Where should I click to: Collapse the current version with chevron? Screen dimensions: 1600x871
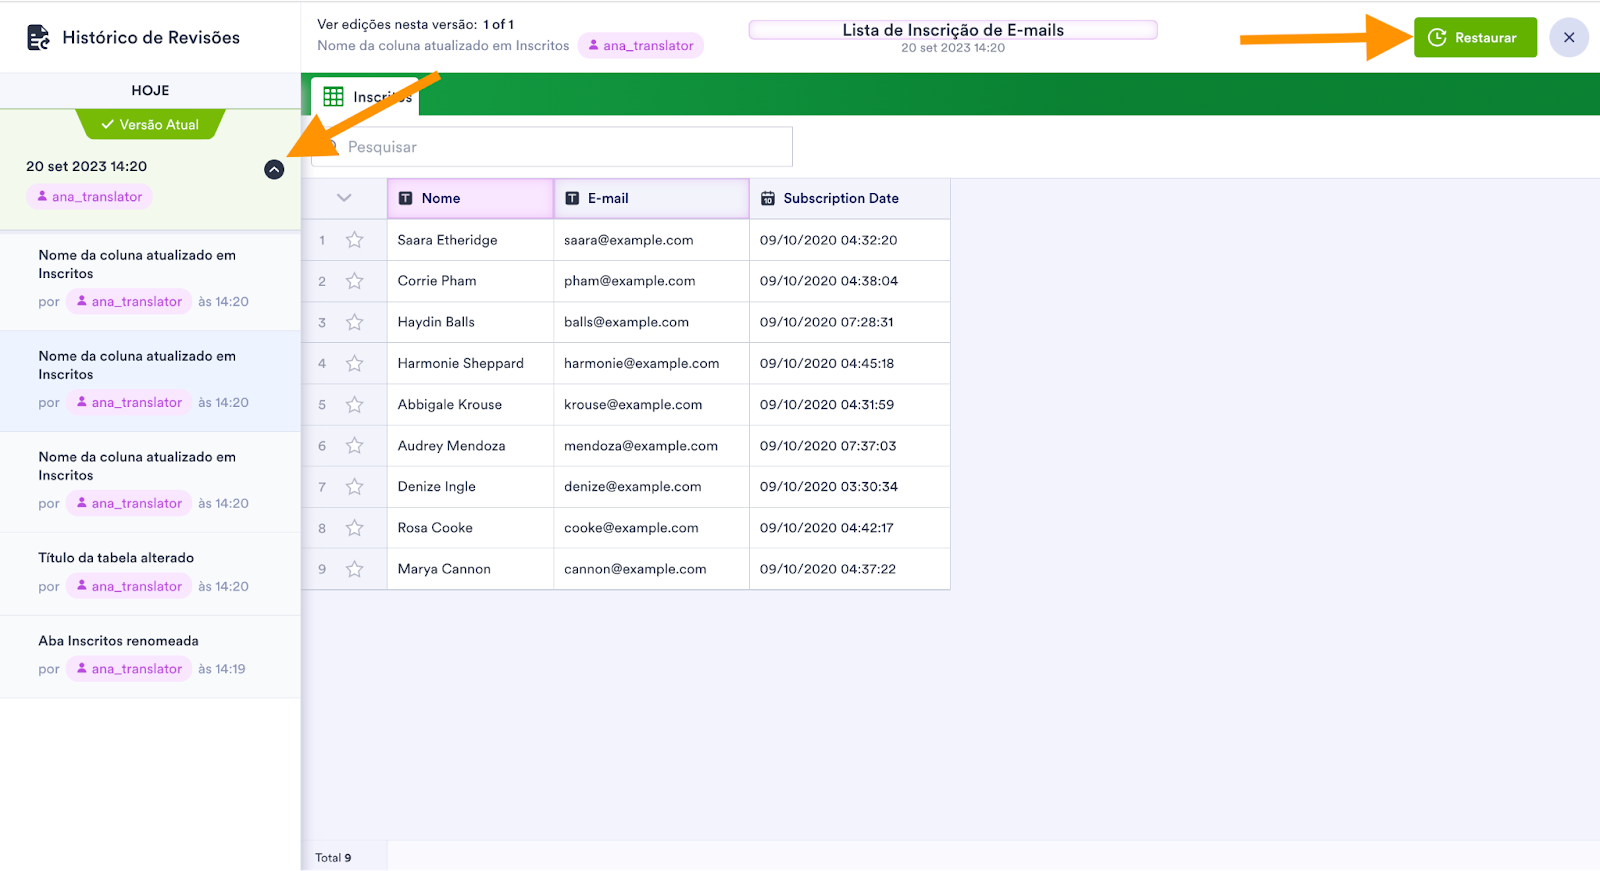tap(274, 170)
